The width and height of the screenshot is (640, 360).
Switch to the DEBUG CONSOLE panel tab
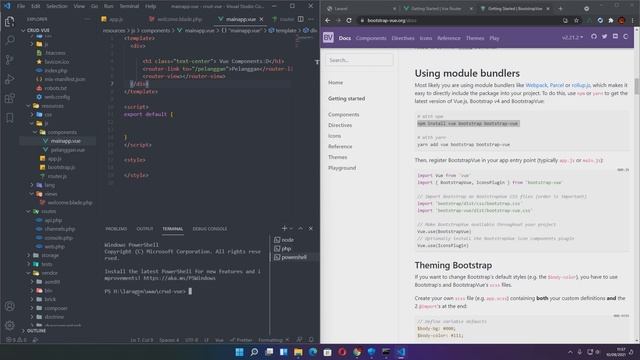point(210,229)
